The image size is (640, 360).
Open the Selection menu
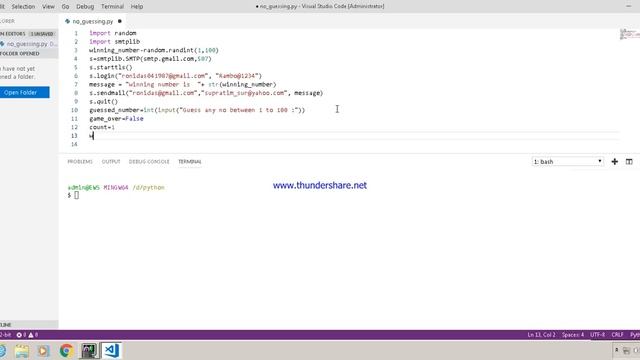[23, 7]
